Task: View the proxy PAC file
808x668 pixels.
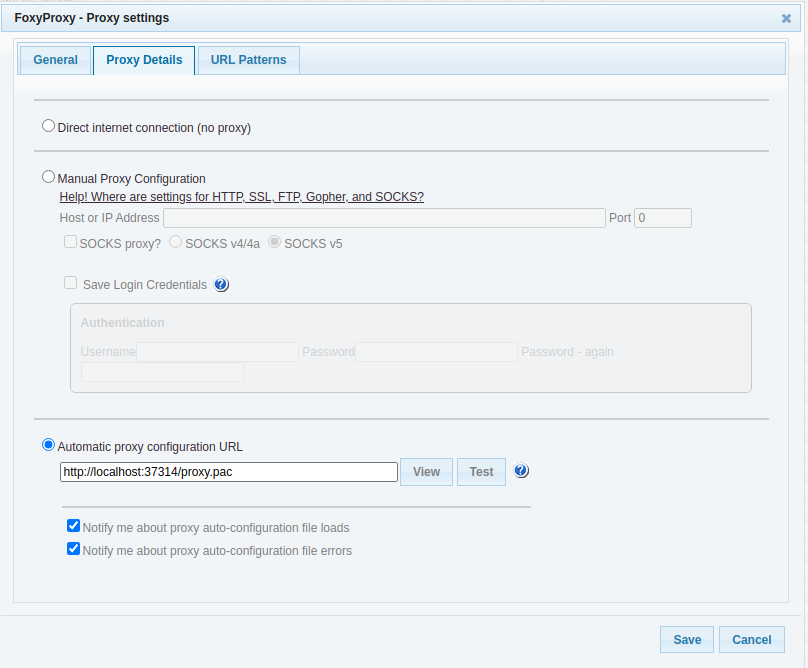Action: click(426, 472)
